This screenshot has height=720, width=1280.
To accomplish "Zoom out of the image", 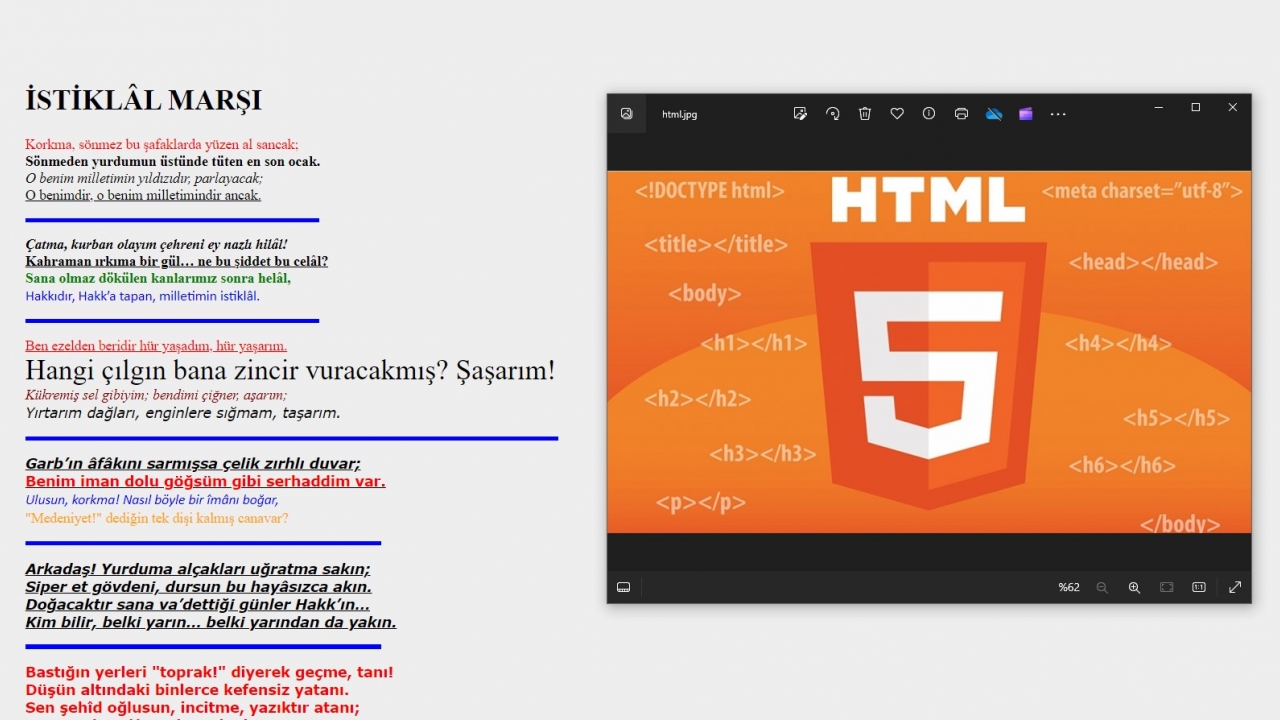I will coord(1102,587).
